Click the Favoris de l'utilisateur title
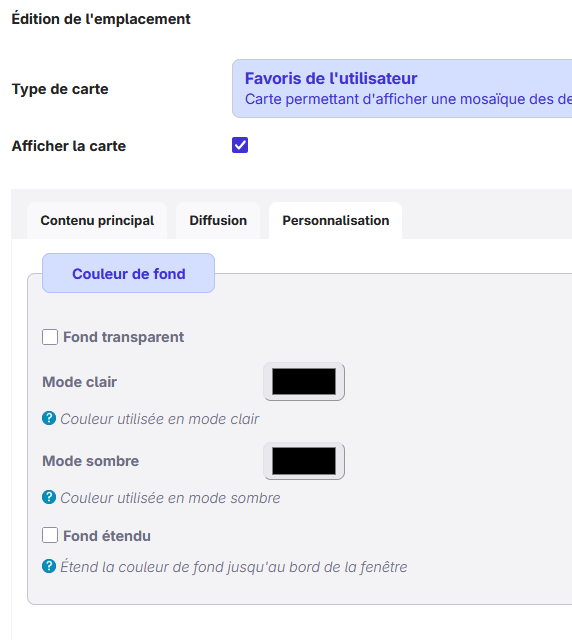572x640 pixels. click(x=331, y=78)
